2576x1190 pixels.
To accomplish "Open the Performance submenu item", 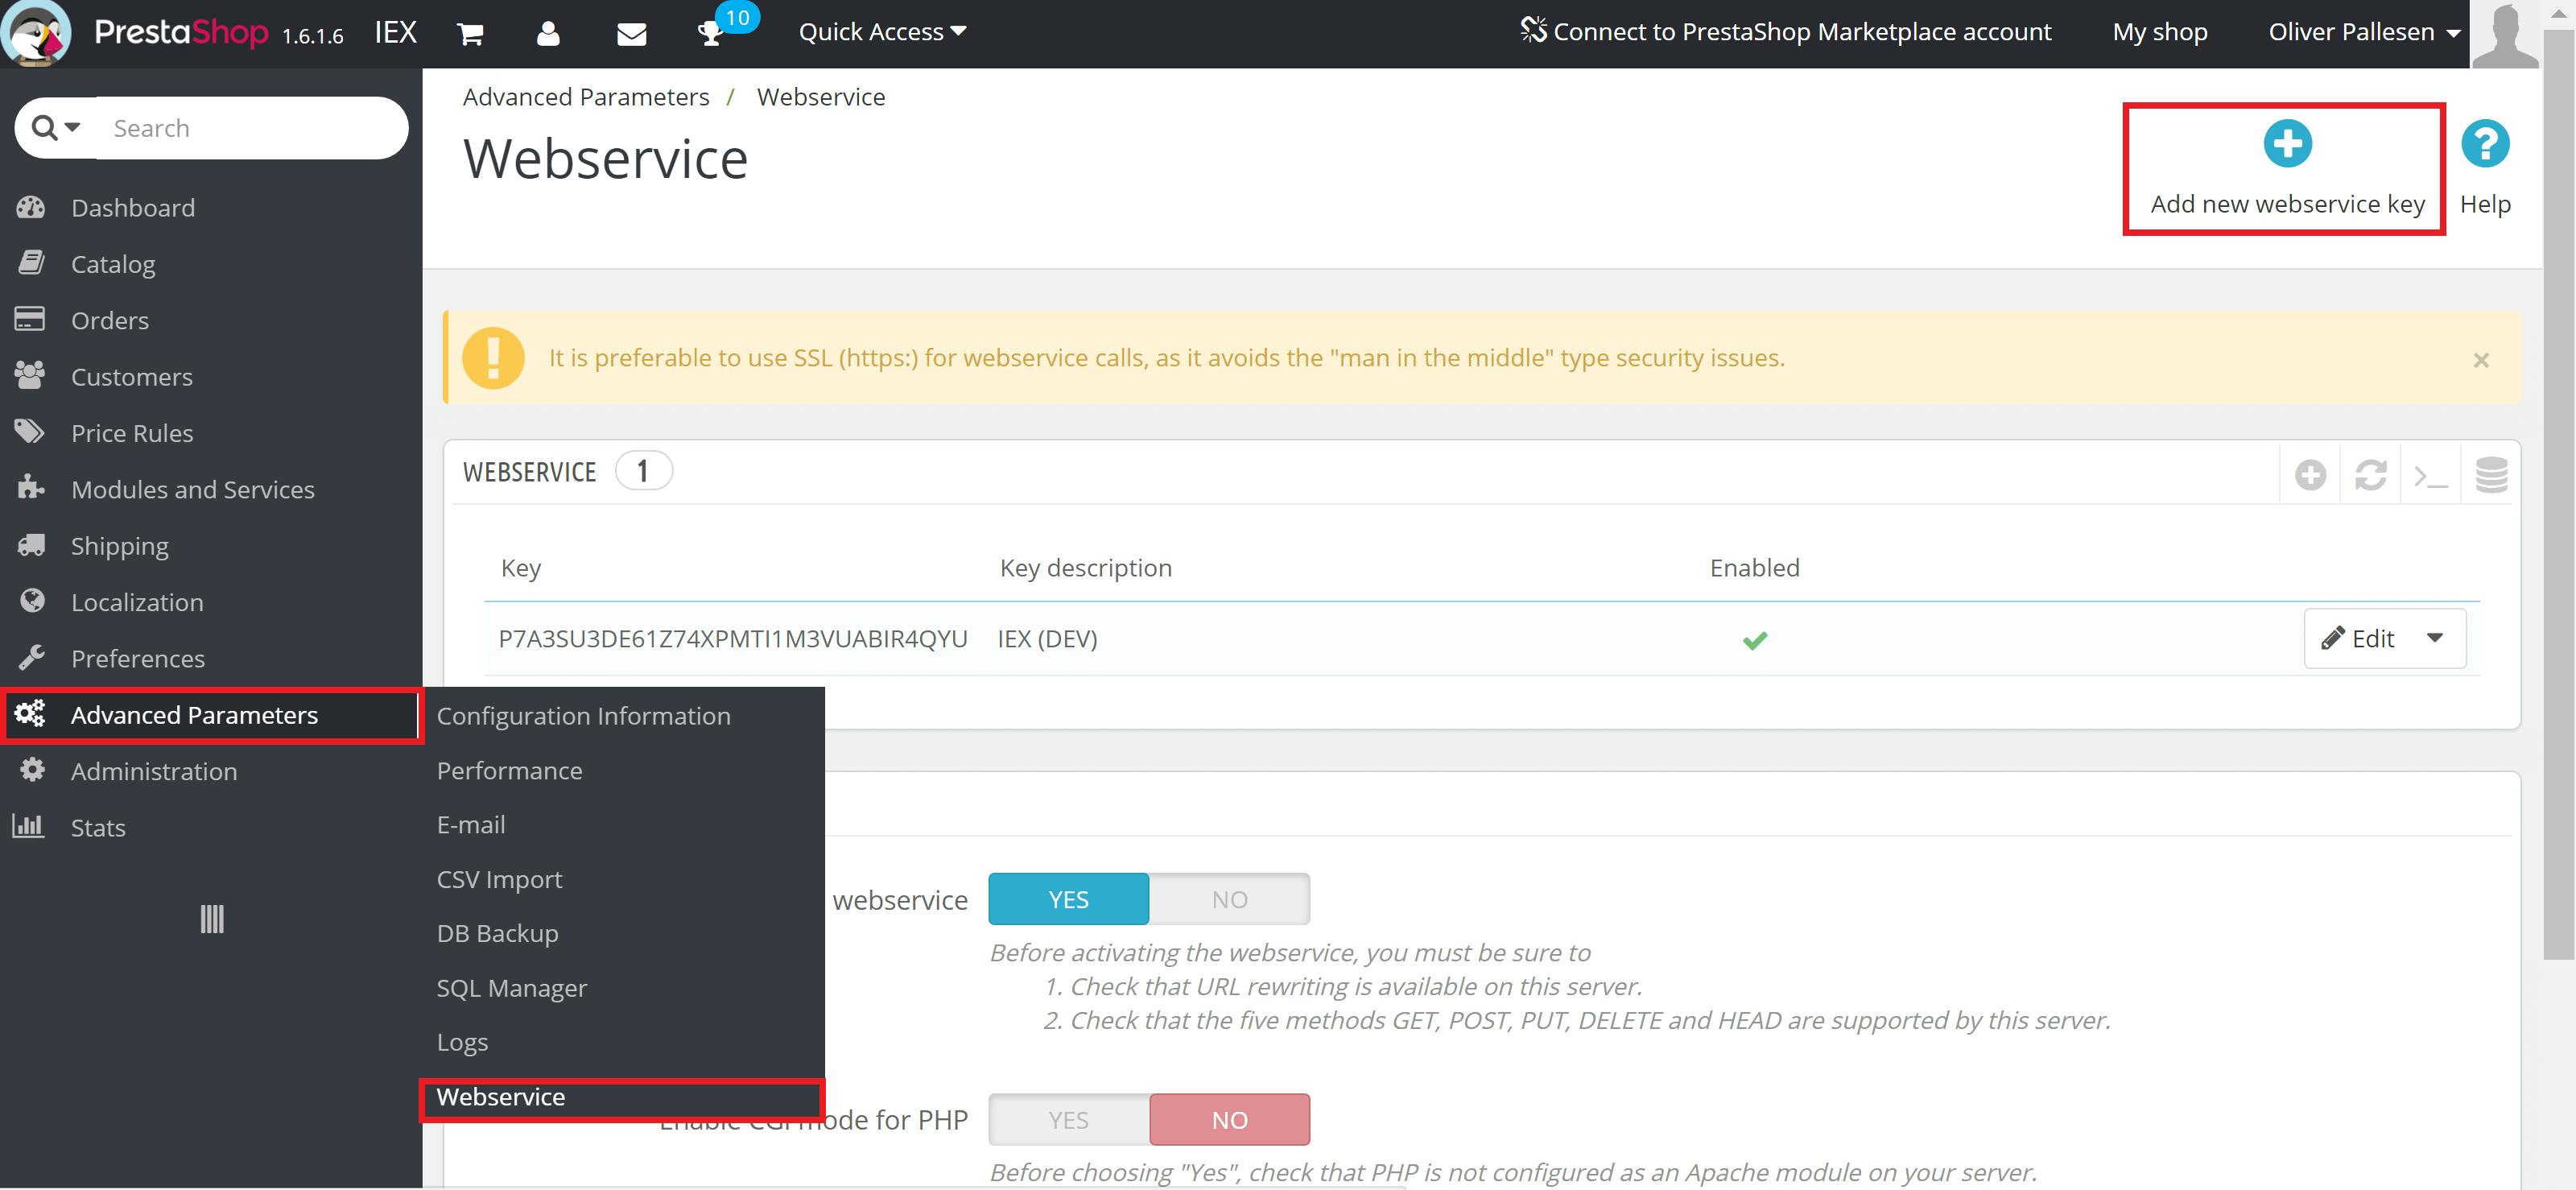I will [510, 770].
